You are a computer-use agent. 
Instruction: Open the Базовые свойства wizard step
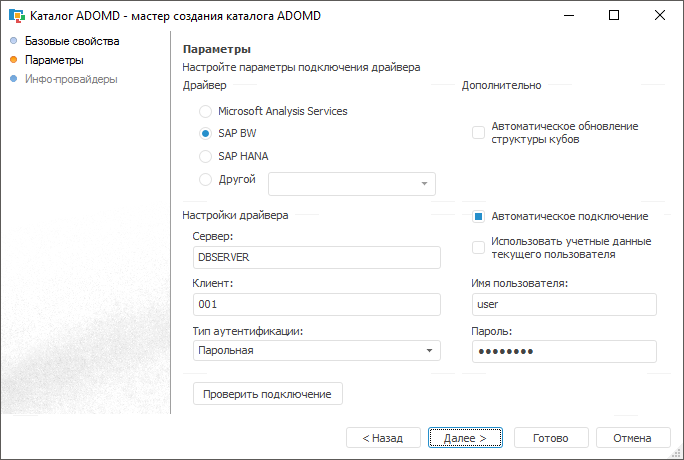pyautogui.click(x=72, y=41)
